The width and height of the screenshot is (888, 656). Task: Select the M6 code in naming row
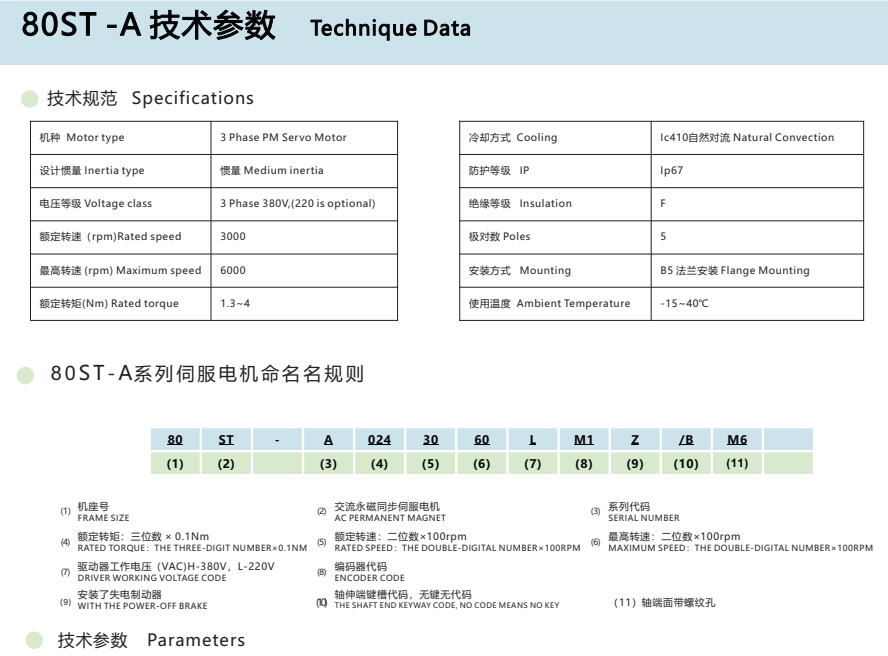tap(737, 439)
